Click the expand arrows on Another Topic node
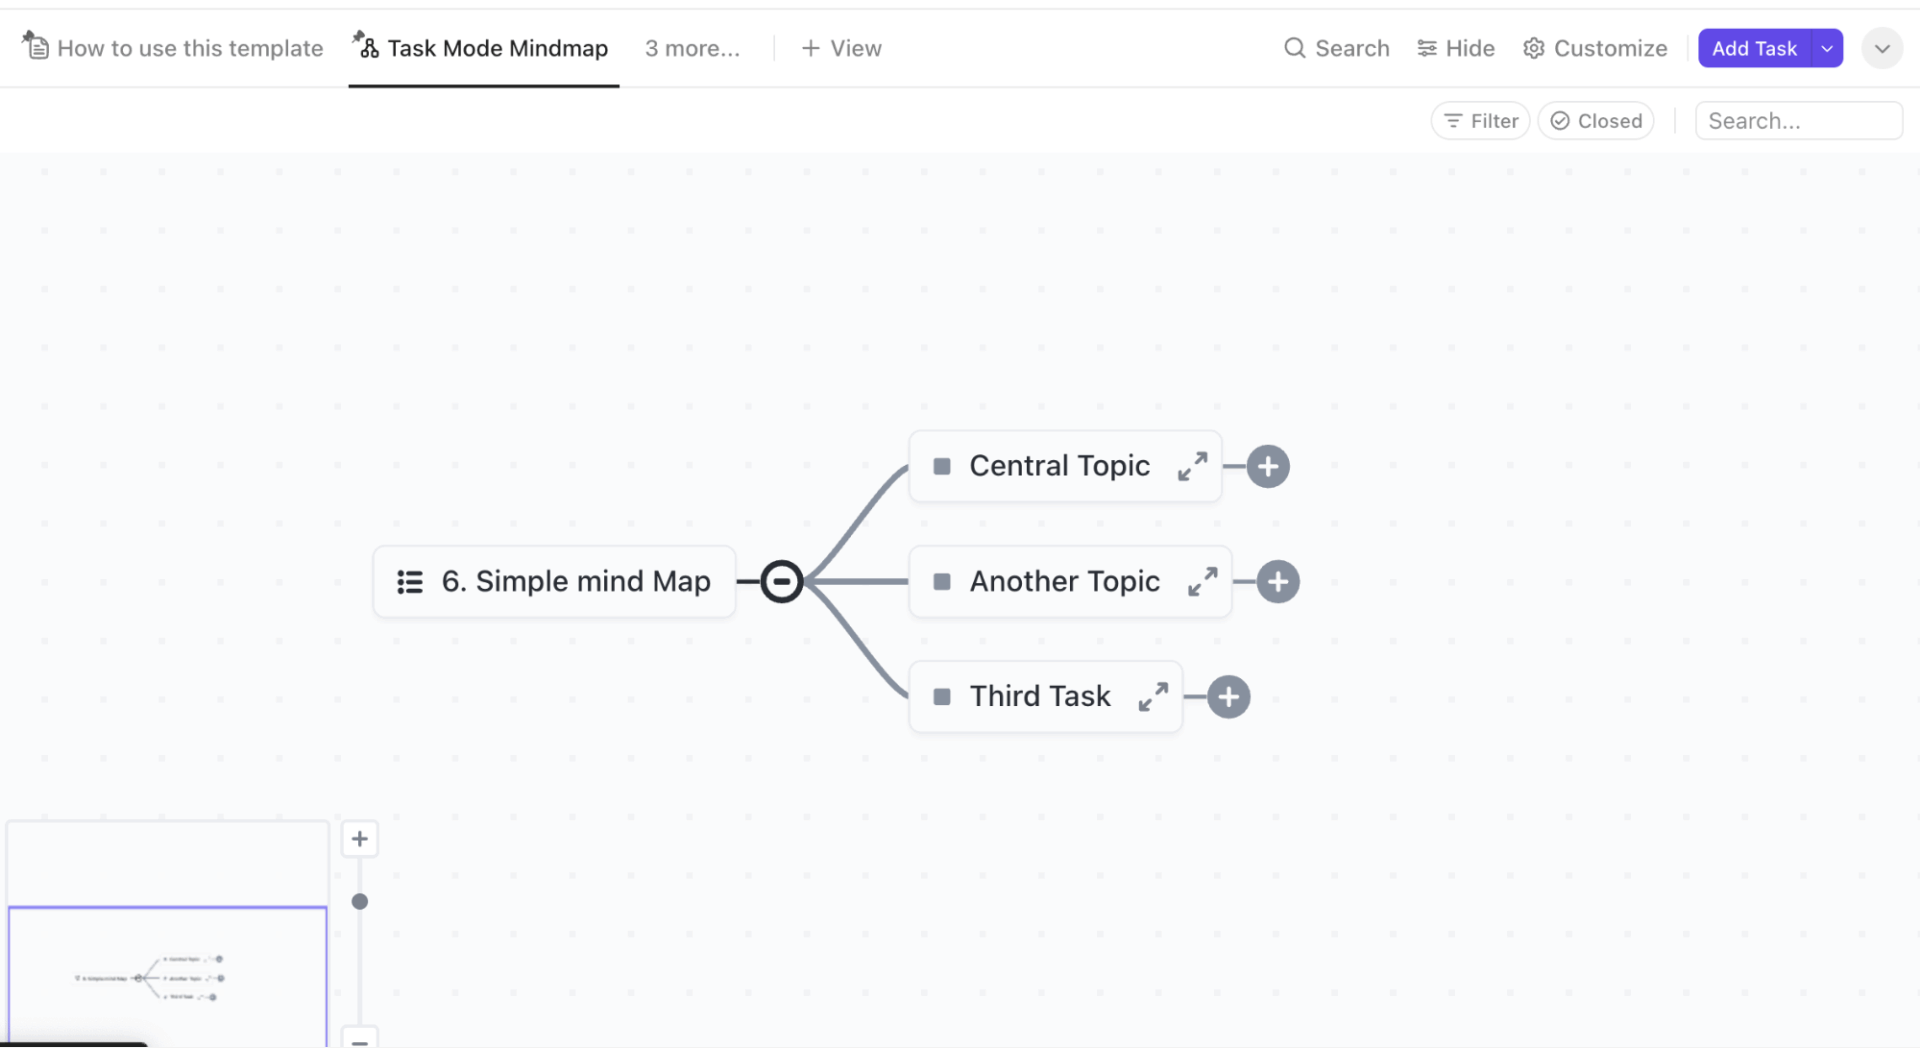Screen dimensions: 1920x1048 click(x=1204, y=581)
